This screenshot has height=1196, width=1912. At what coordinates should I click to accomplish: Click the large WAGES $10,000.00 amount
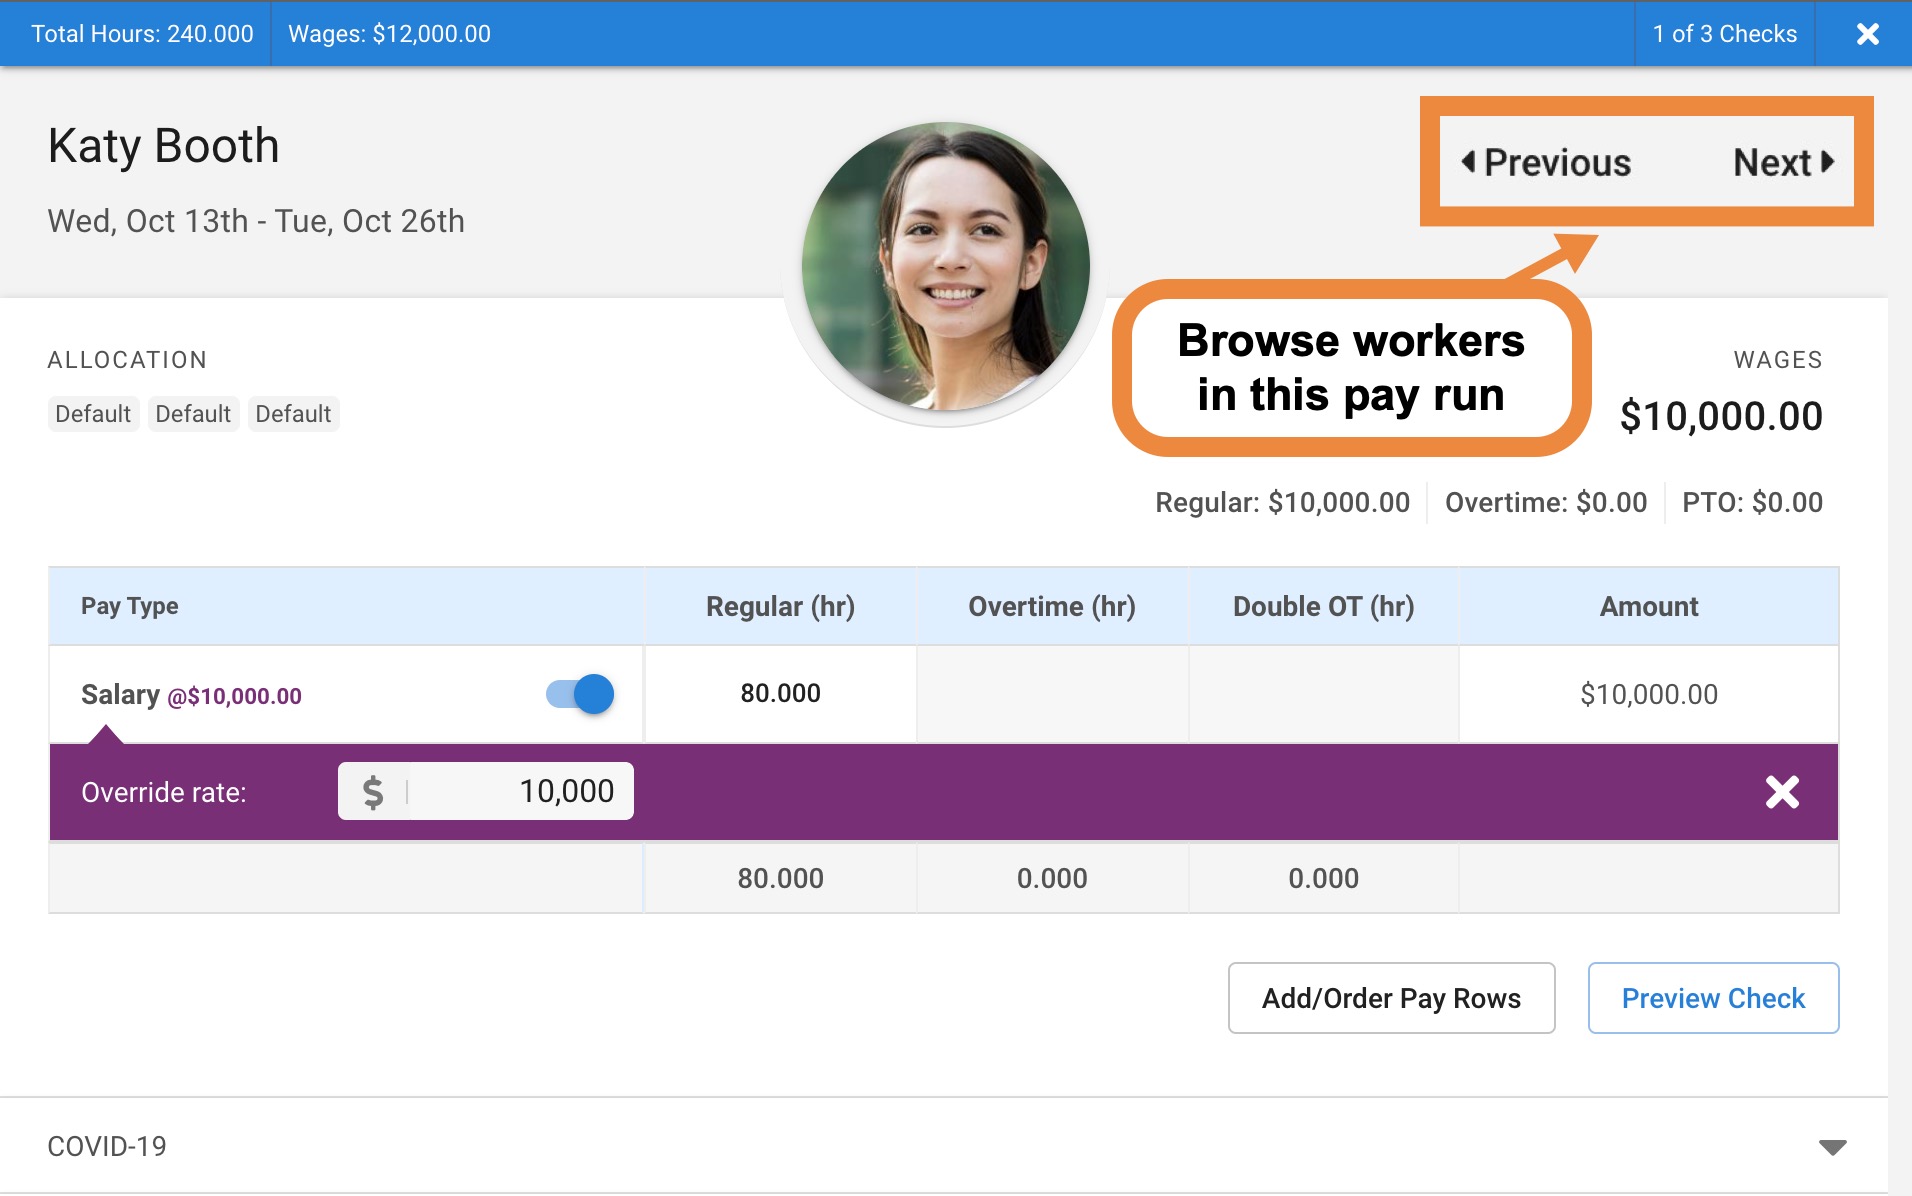tap(1721, 416)
